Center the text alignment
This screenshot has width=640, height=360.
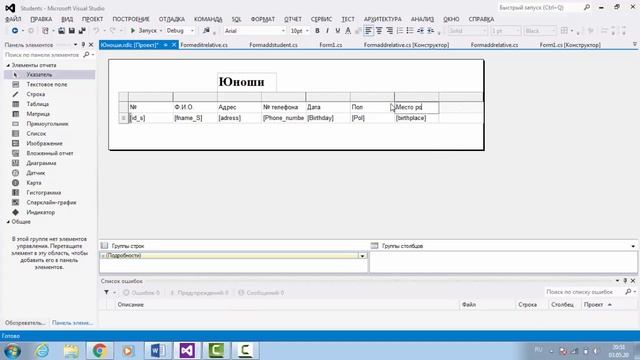coord(379,31)
